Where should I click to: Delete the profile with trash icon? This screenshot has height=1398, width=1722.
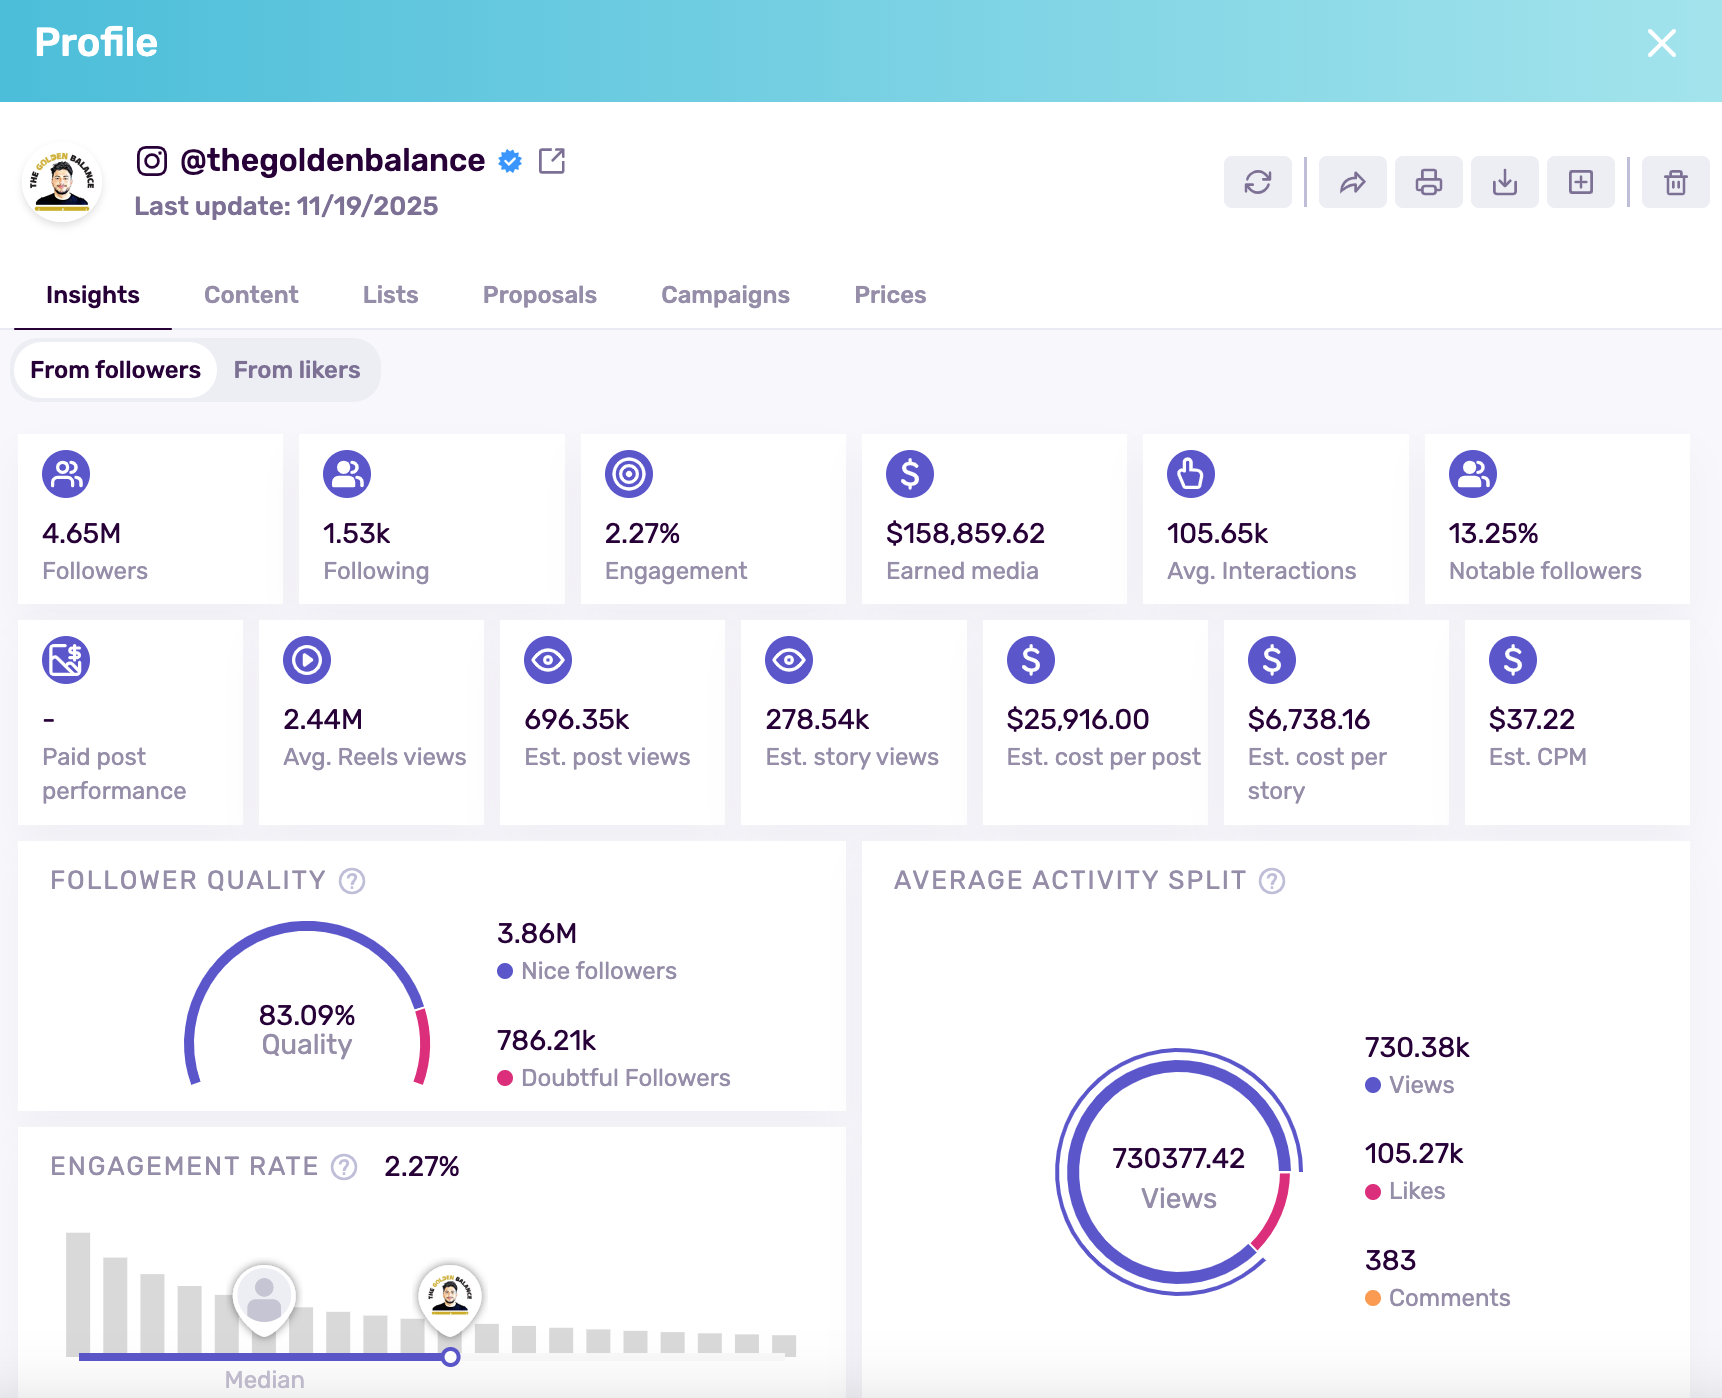click(1675, 182)
